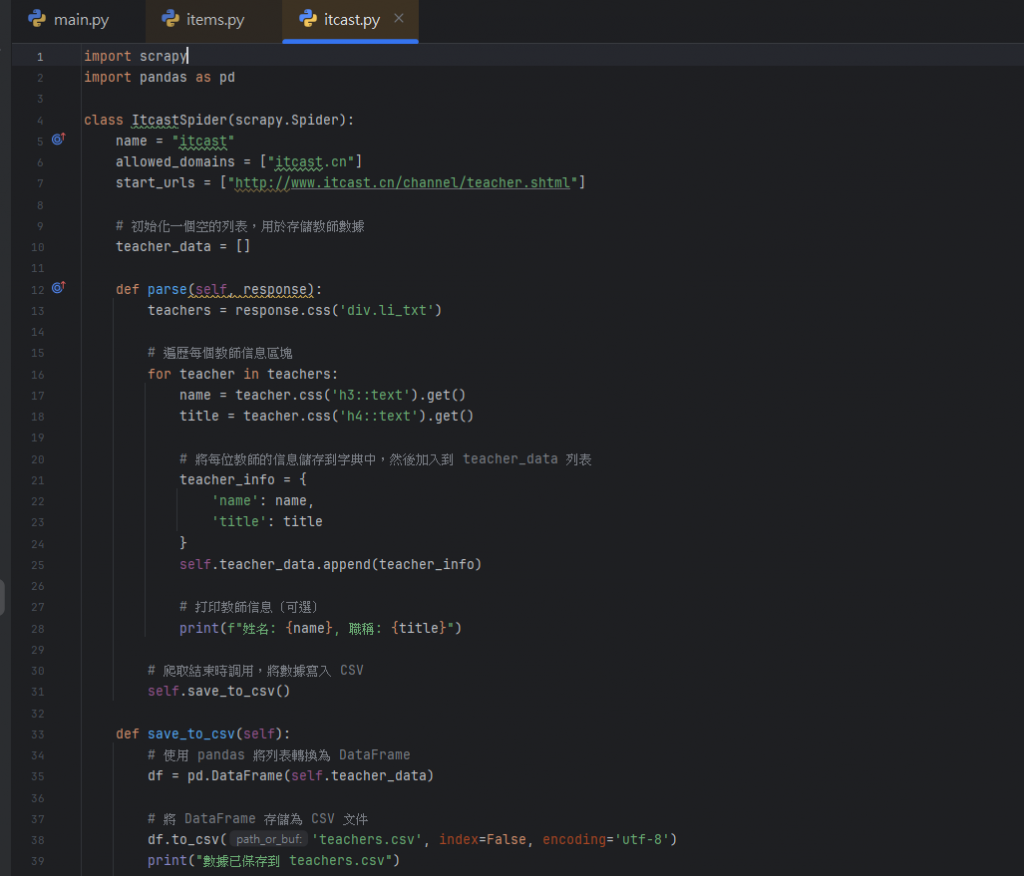Click pd.DataFrame(self.teacher_data) line
1024x876 pixels.
(x=291, y=776)
